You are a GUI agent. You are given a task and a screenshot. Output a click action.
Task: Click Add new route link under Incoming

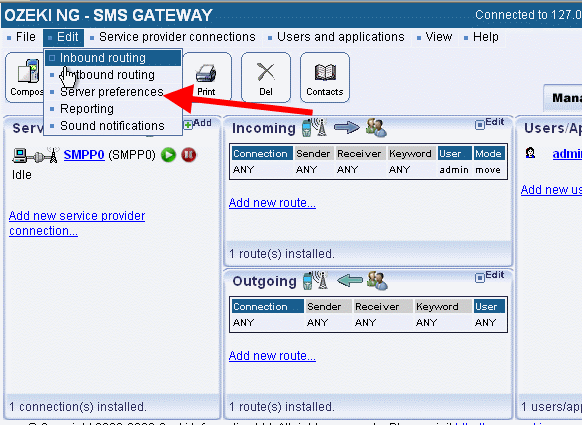point(272,203)
